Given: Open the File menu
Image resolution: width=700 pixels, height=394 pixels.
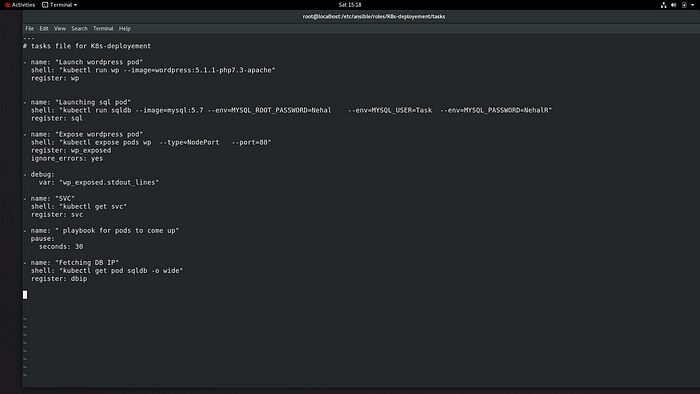Looking at the screenshot, I should [x=29, y=29].
